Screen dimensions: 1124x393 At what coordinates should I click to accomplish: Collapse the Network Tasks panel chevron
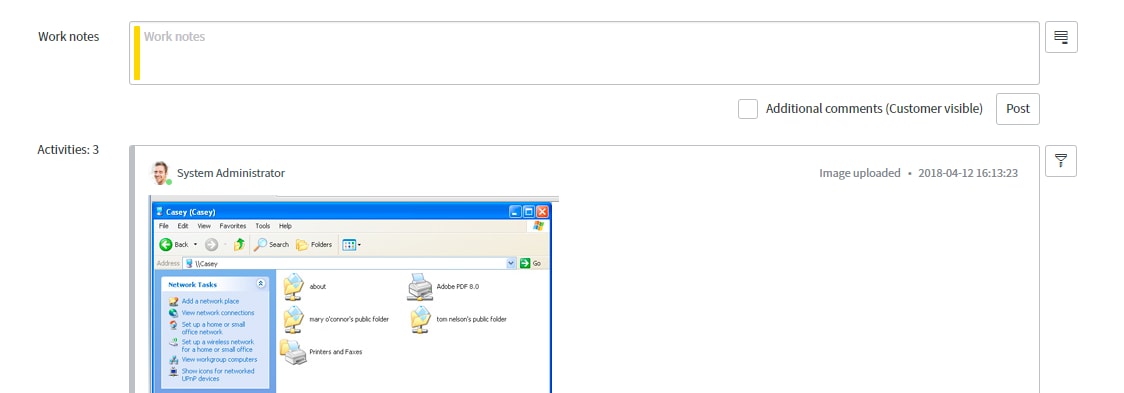(260, 284)
